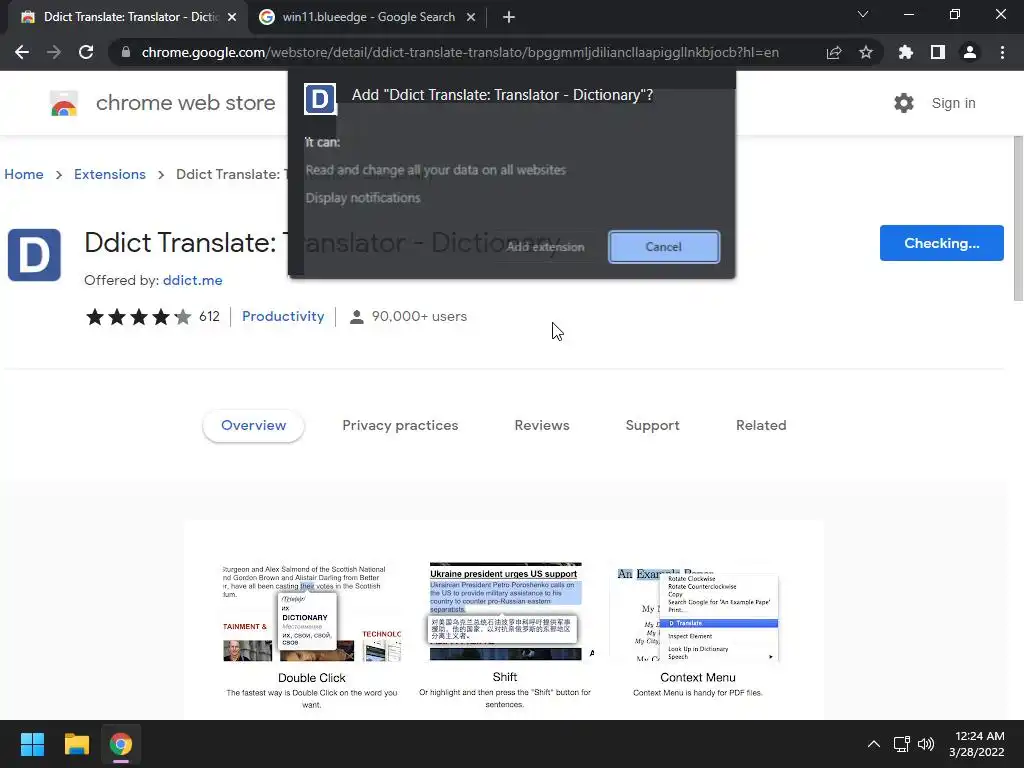The image size is (1024, 768).
Task: Open Chrome Web Store settings gear
Action: [x=904, y=103]
